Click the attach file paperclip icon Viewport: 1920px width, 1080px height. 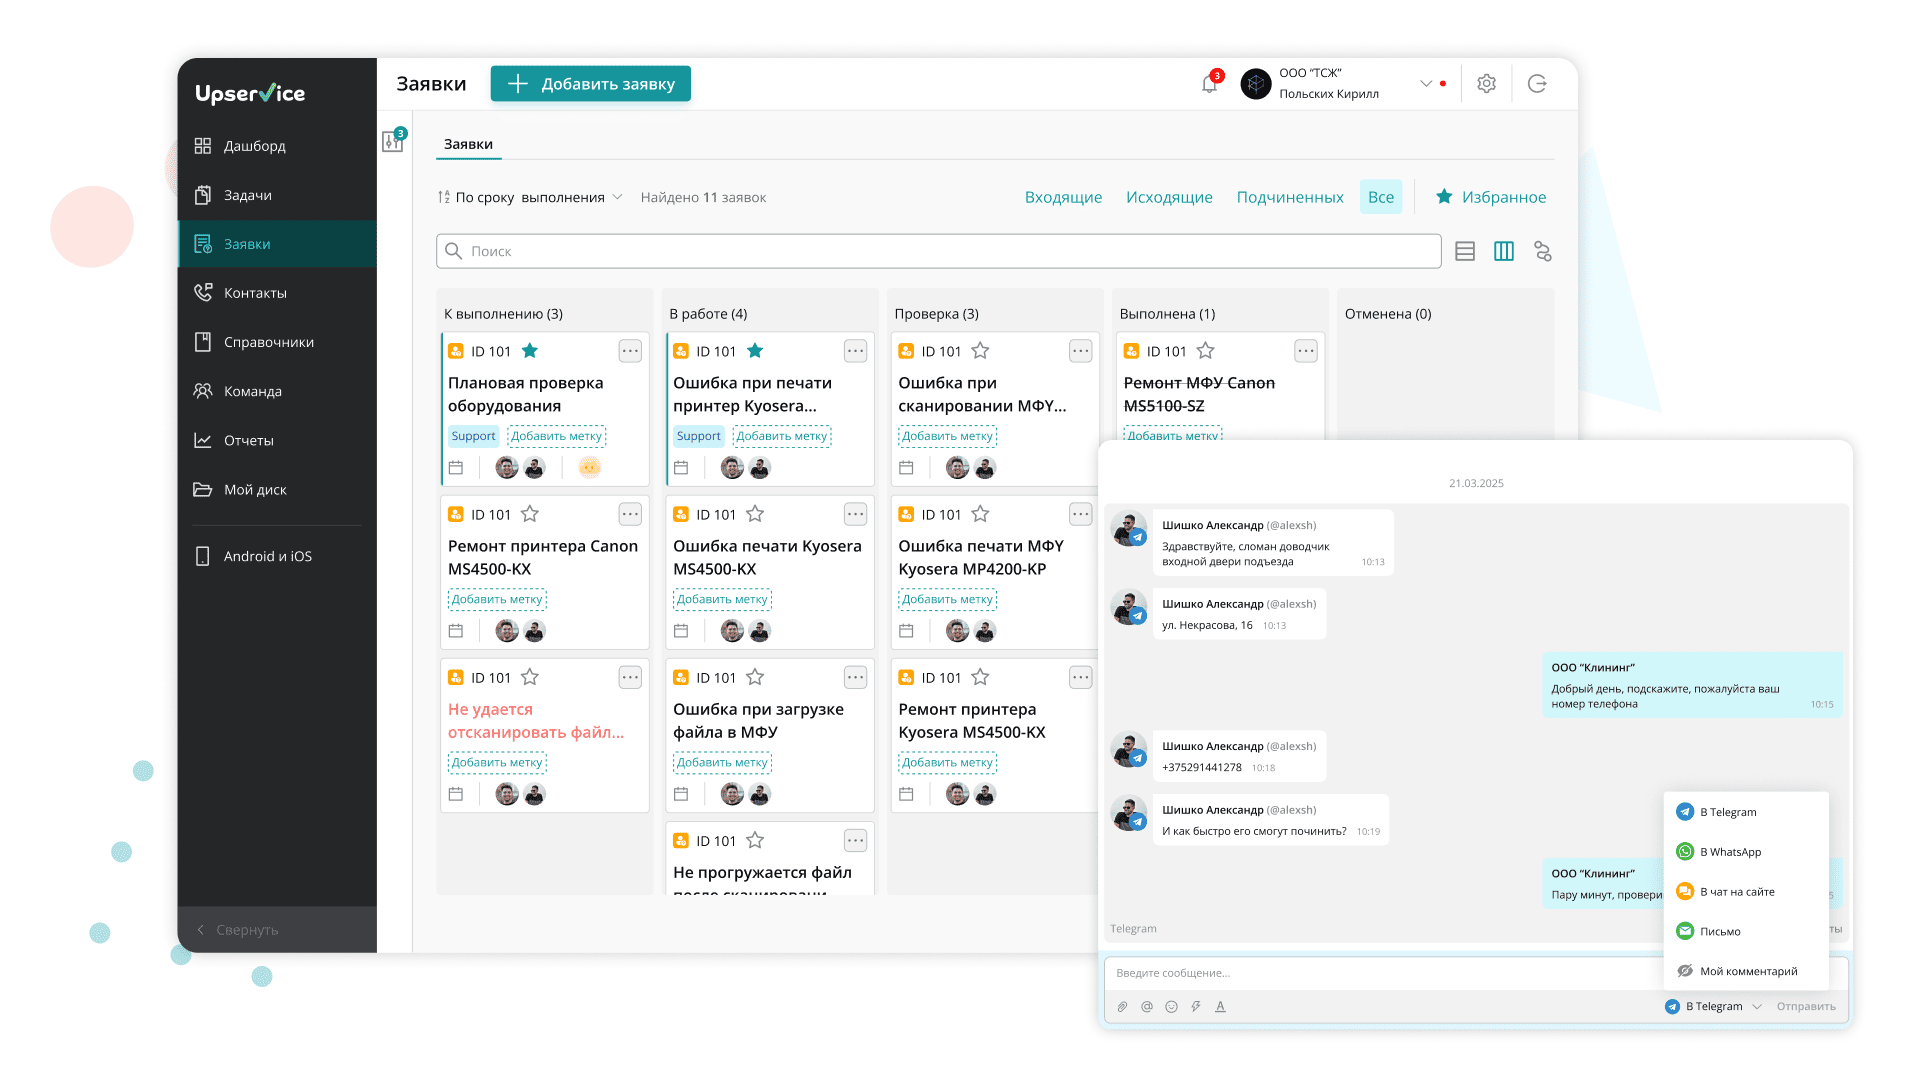pyautogui.click(x=1123, y=1007)
